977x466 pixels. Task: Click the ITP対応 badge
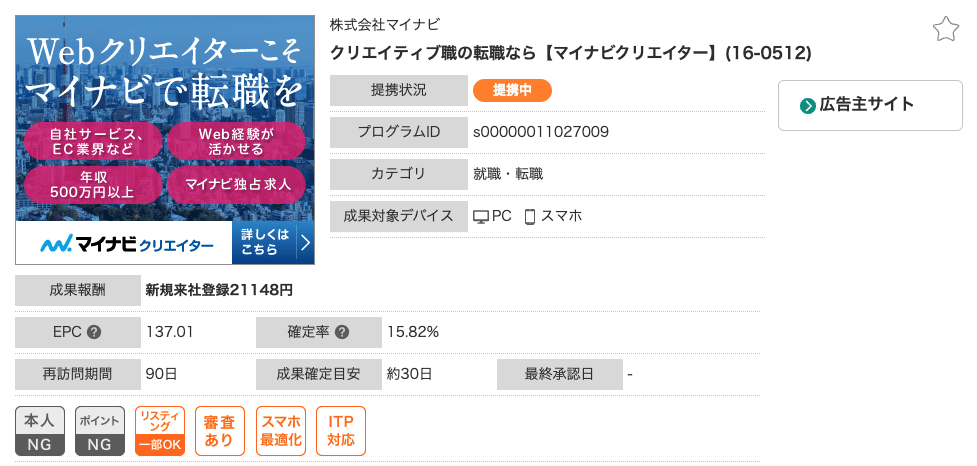[341, 431]
